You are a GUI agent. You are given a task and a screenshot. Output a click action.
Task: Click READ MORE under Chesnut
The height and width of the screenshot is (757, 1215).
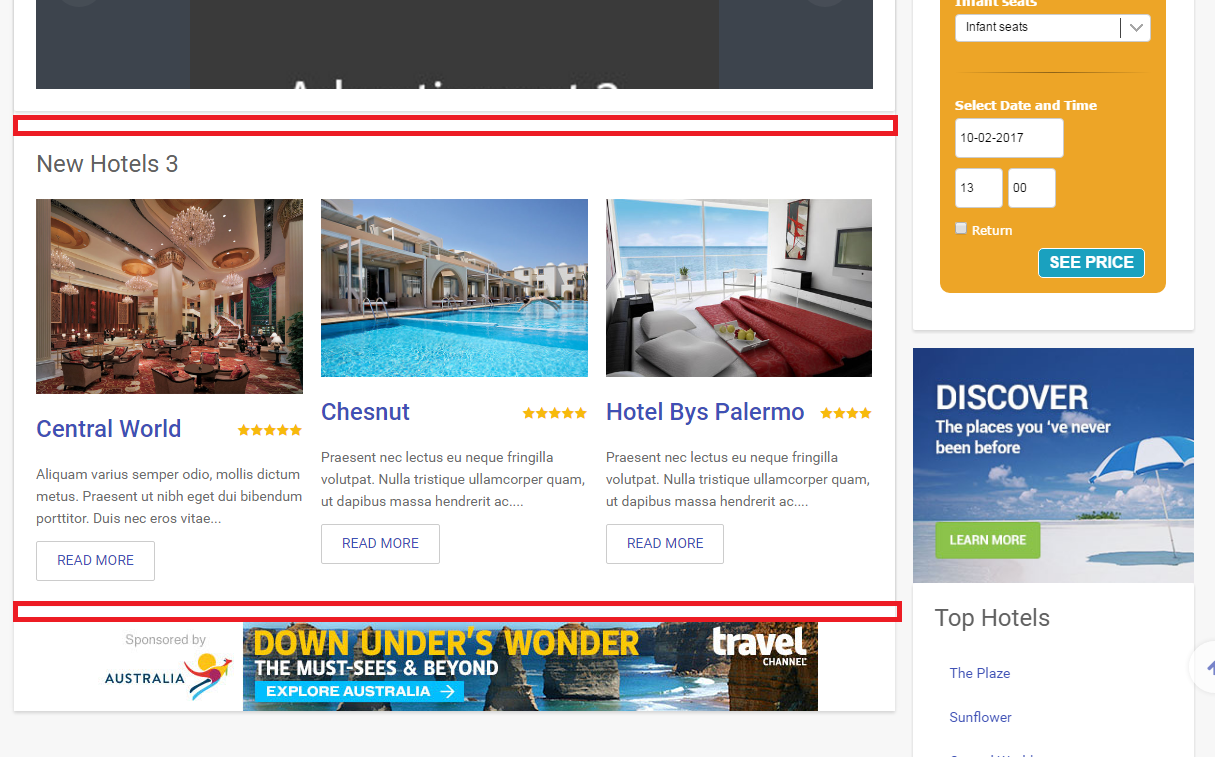(380, 543)
